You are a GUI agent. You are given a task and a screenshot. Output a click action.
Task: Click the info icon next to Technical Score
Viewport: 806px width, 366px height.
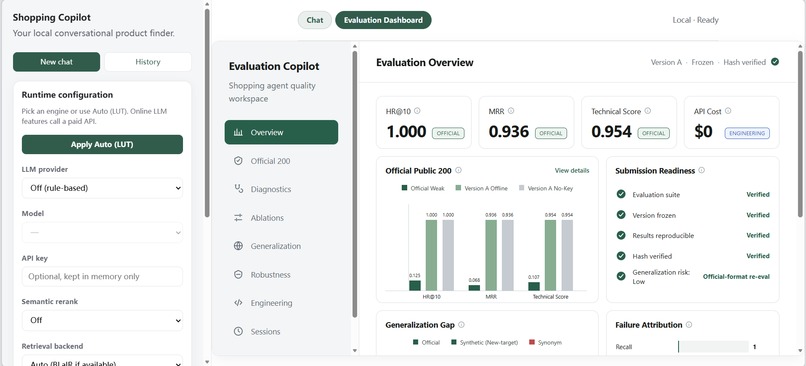coord(648,111)
